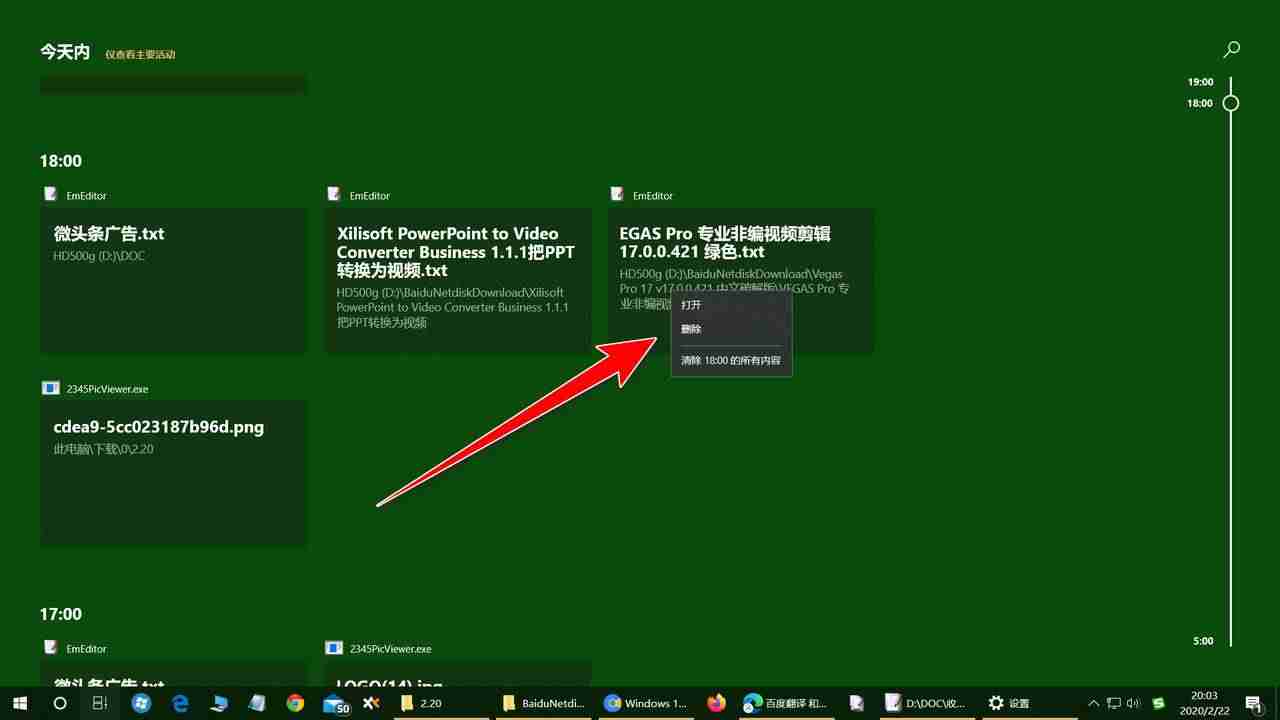Open the Microsoft Edge taskbar icon
The image size is (1280, 720).
(x=180, y=703)
